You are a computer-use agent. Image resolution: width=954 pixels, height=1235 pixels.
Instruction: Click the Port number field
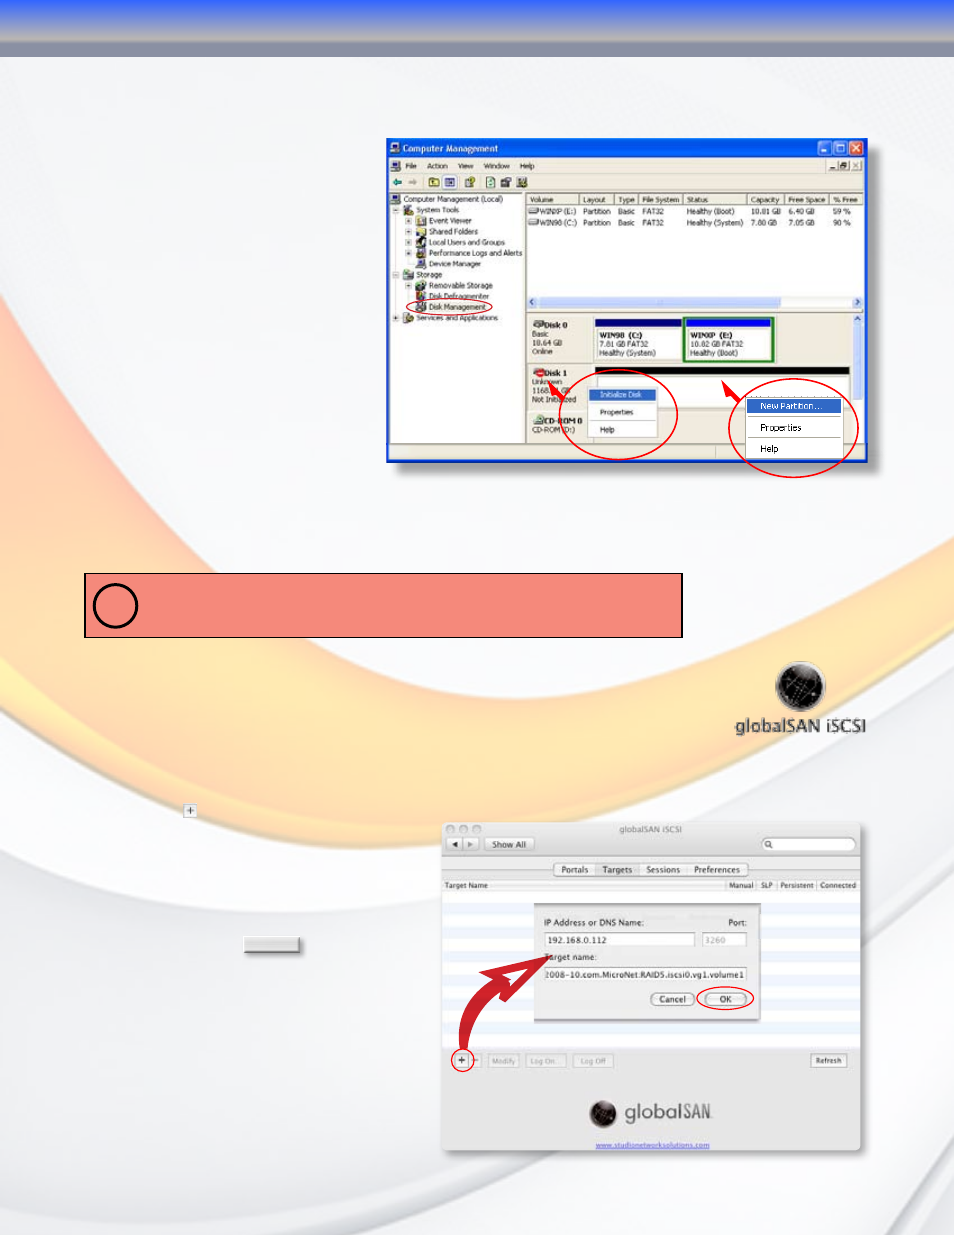[x=724, y=940]
